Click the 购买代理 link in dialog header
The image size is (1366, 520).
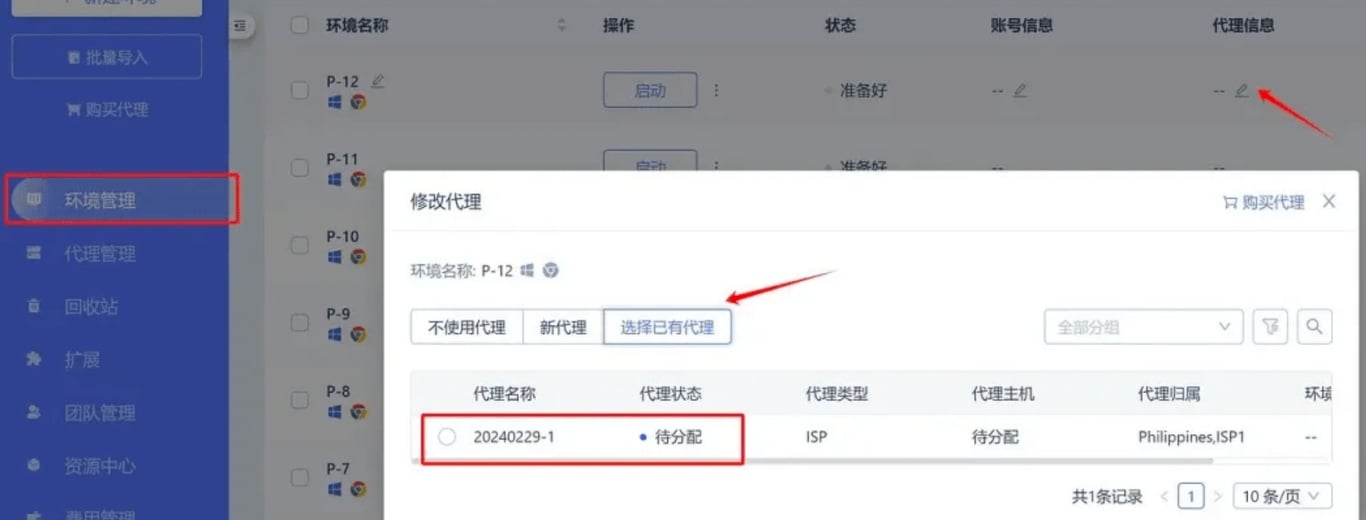tap(1264, 202)
